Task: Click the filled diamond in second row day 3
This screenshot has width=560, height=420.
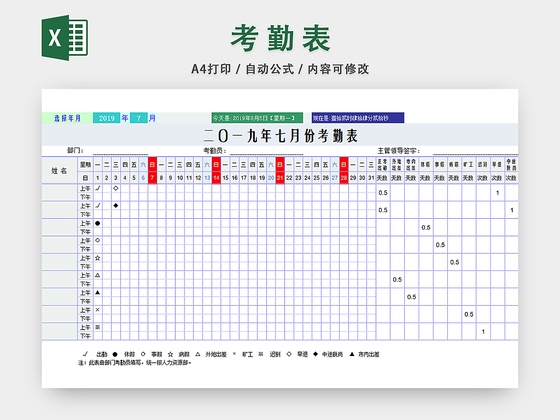Action: click(116, 206)
